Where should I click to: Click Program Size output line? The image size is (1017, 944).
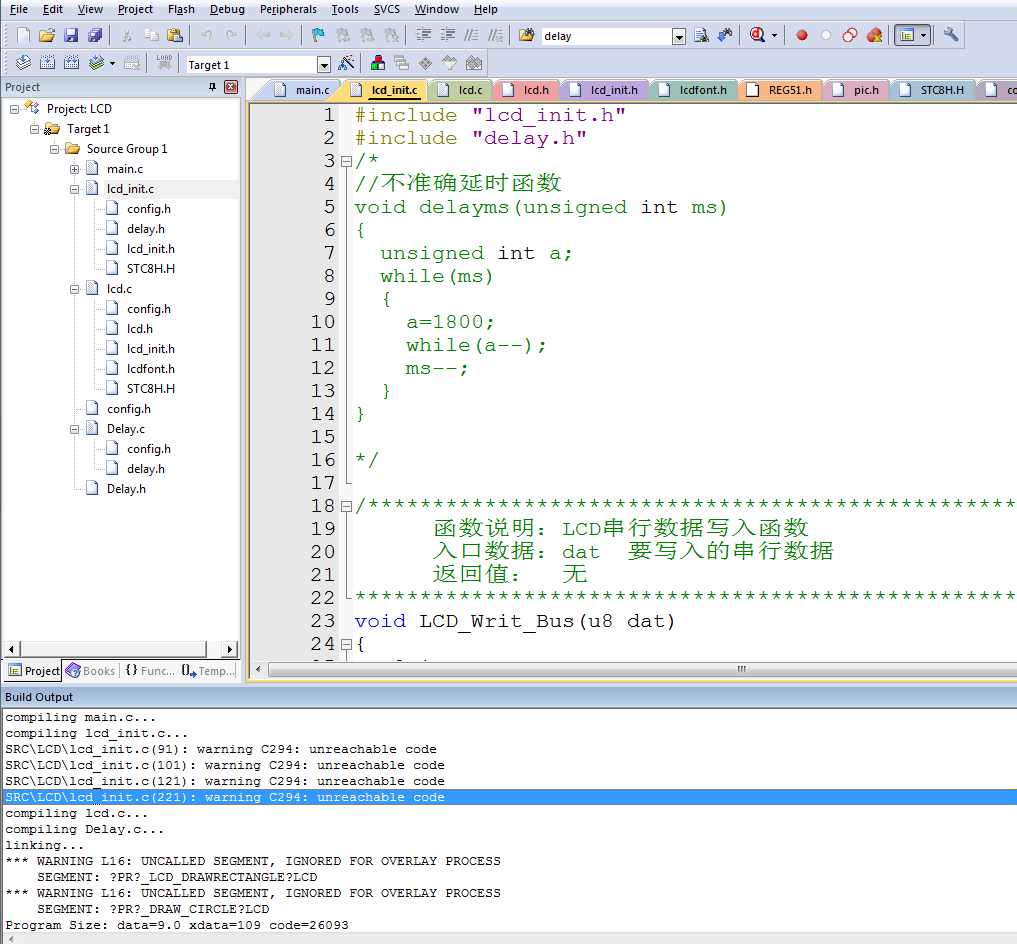point(176,925)
